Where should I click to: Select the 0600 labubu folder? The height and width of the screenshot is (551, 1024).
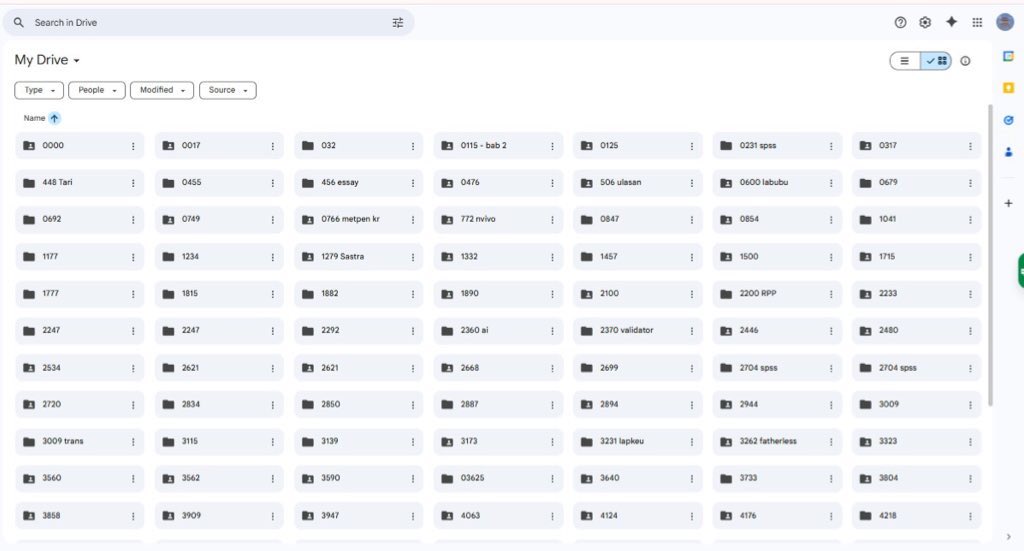coord(777,183)
